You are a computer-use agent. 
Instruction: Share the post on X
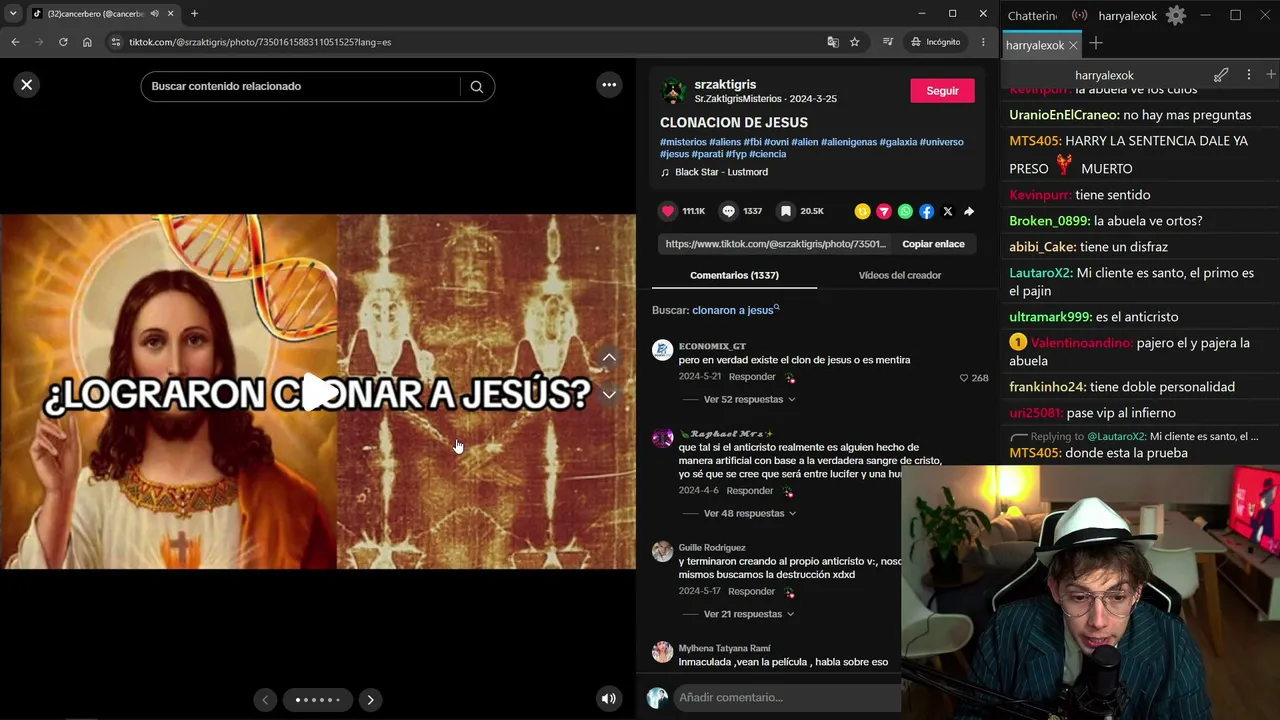[948, 211]
